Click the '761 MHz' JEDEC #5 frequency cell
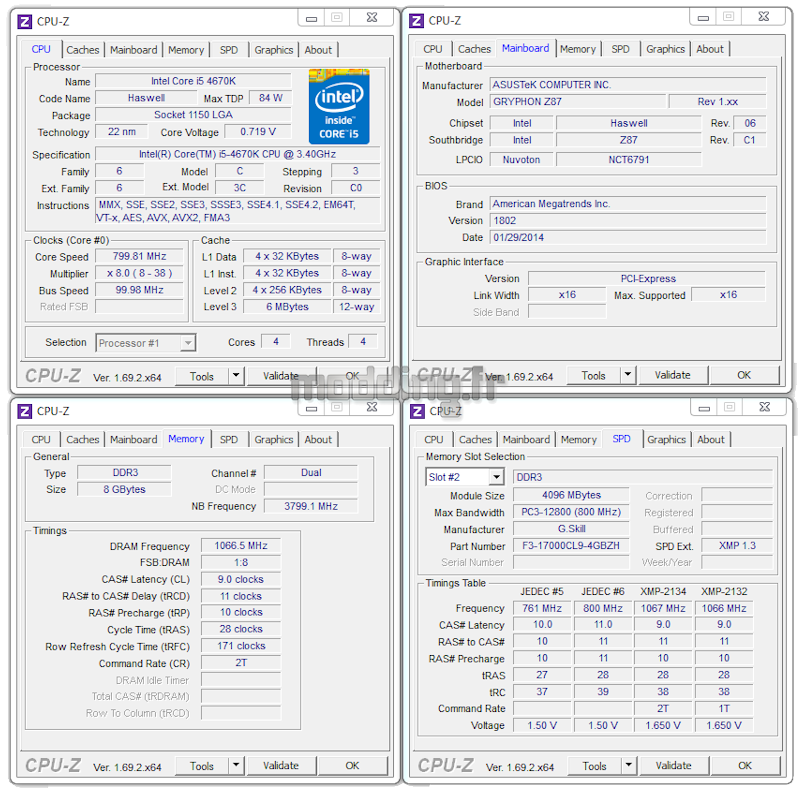Screen dimensions: 800x790 [542, 608]
